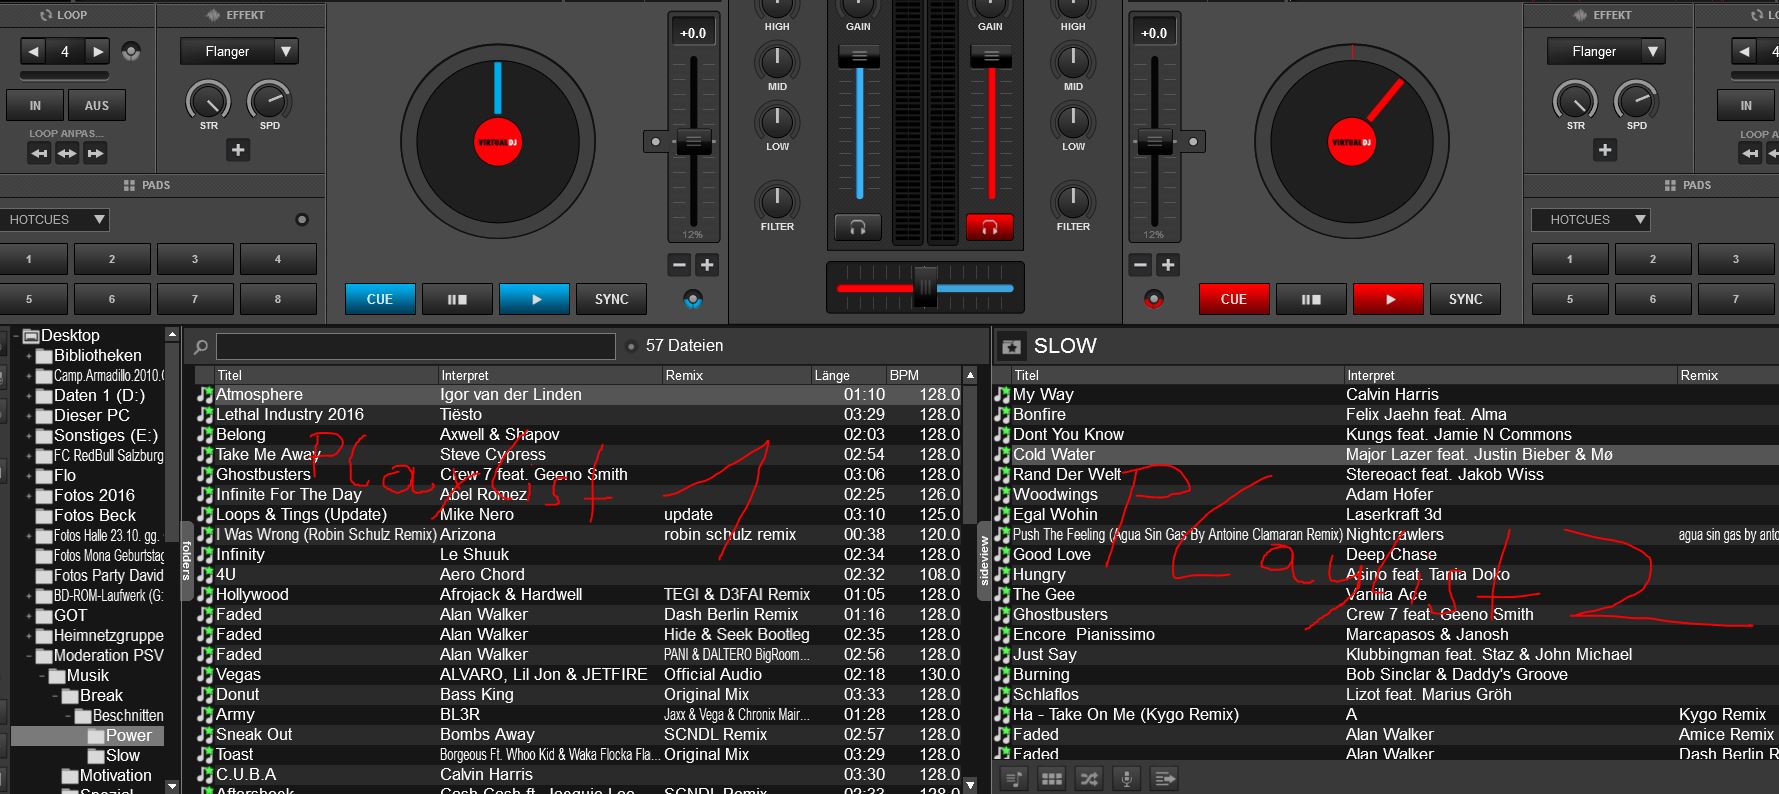Screen dimensions: 1779x794
Task: Toggle right deck pitch reset dot
Action: (1193, 142)
